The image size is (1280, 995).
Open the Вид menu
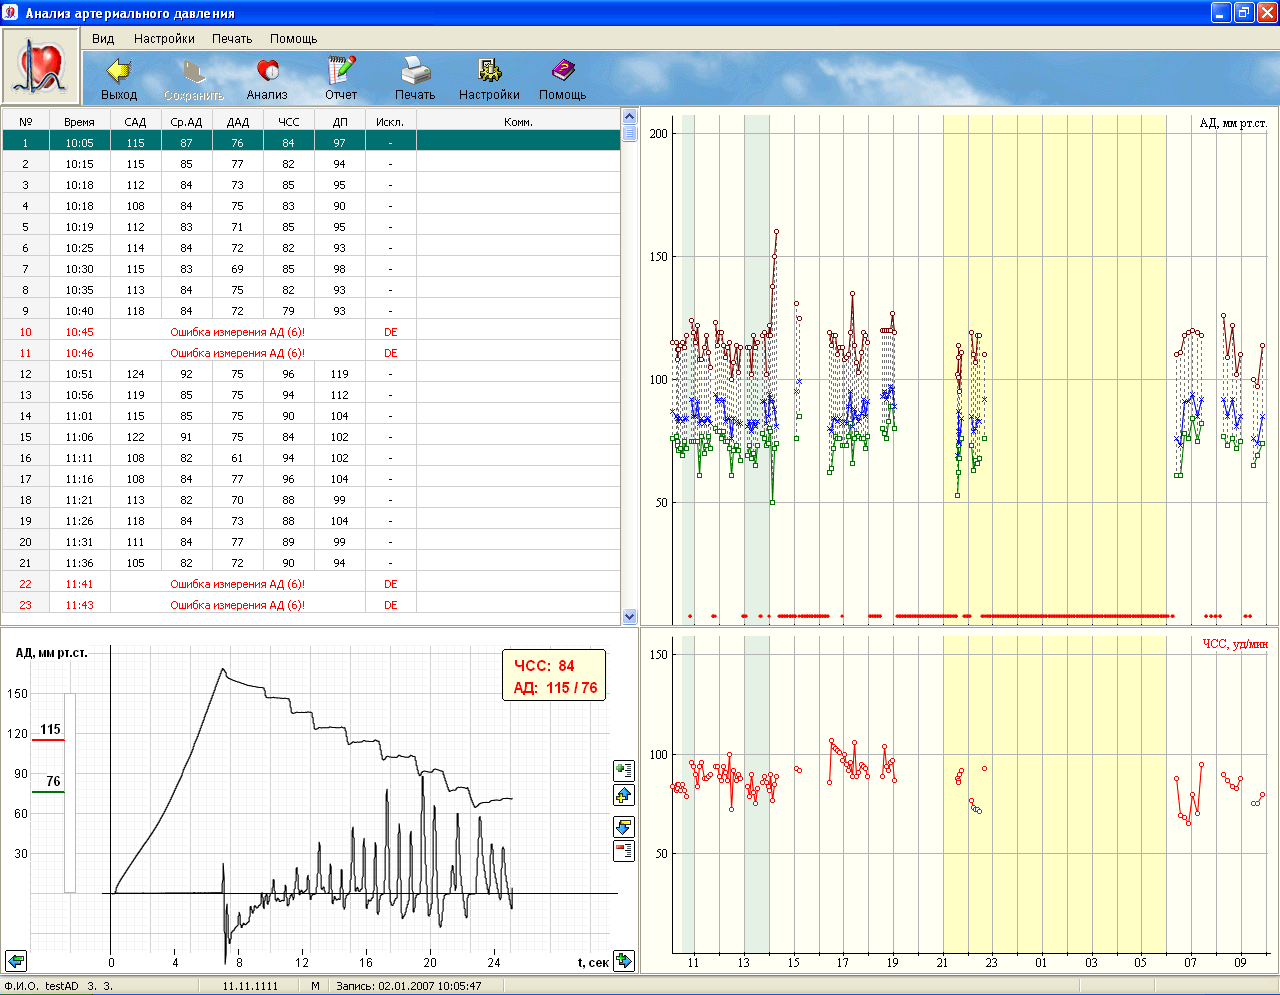pos(103,39)
